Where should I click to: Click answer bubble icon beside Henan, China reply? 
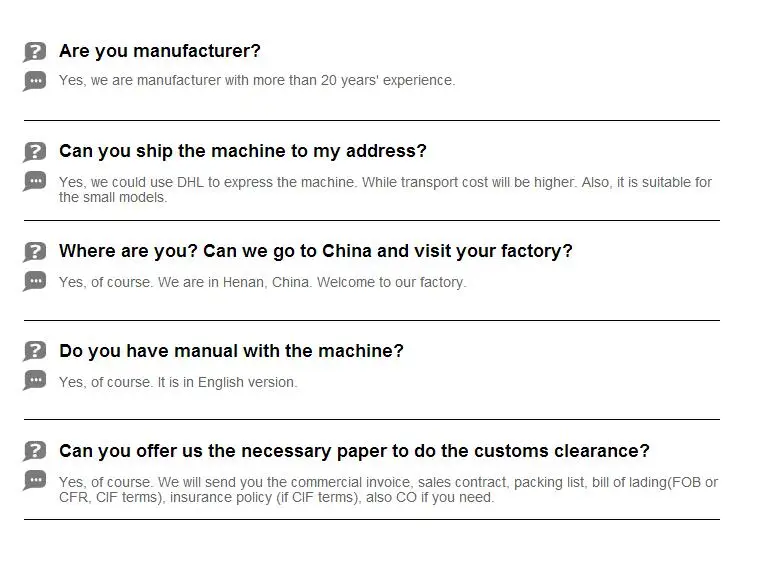[x=35, y=281]
